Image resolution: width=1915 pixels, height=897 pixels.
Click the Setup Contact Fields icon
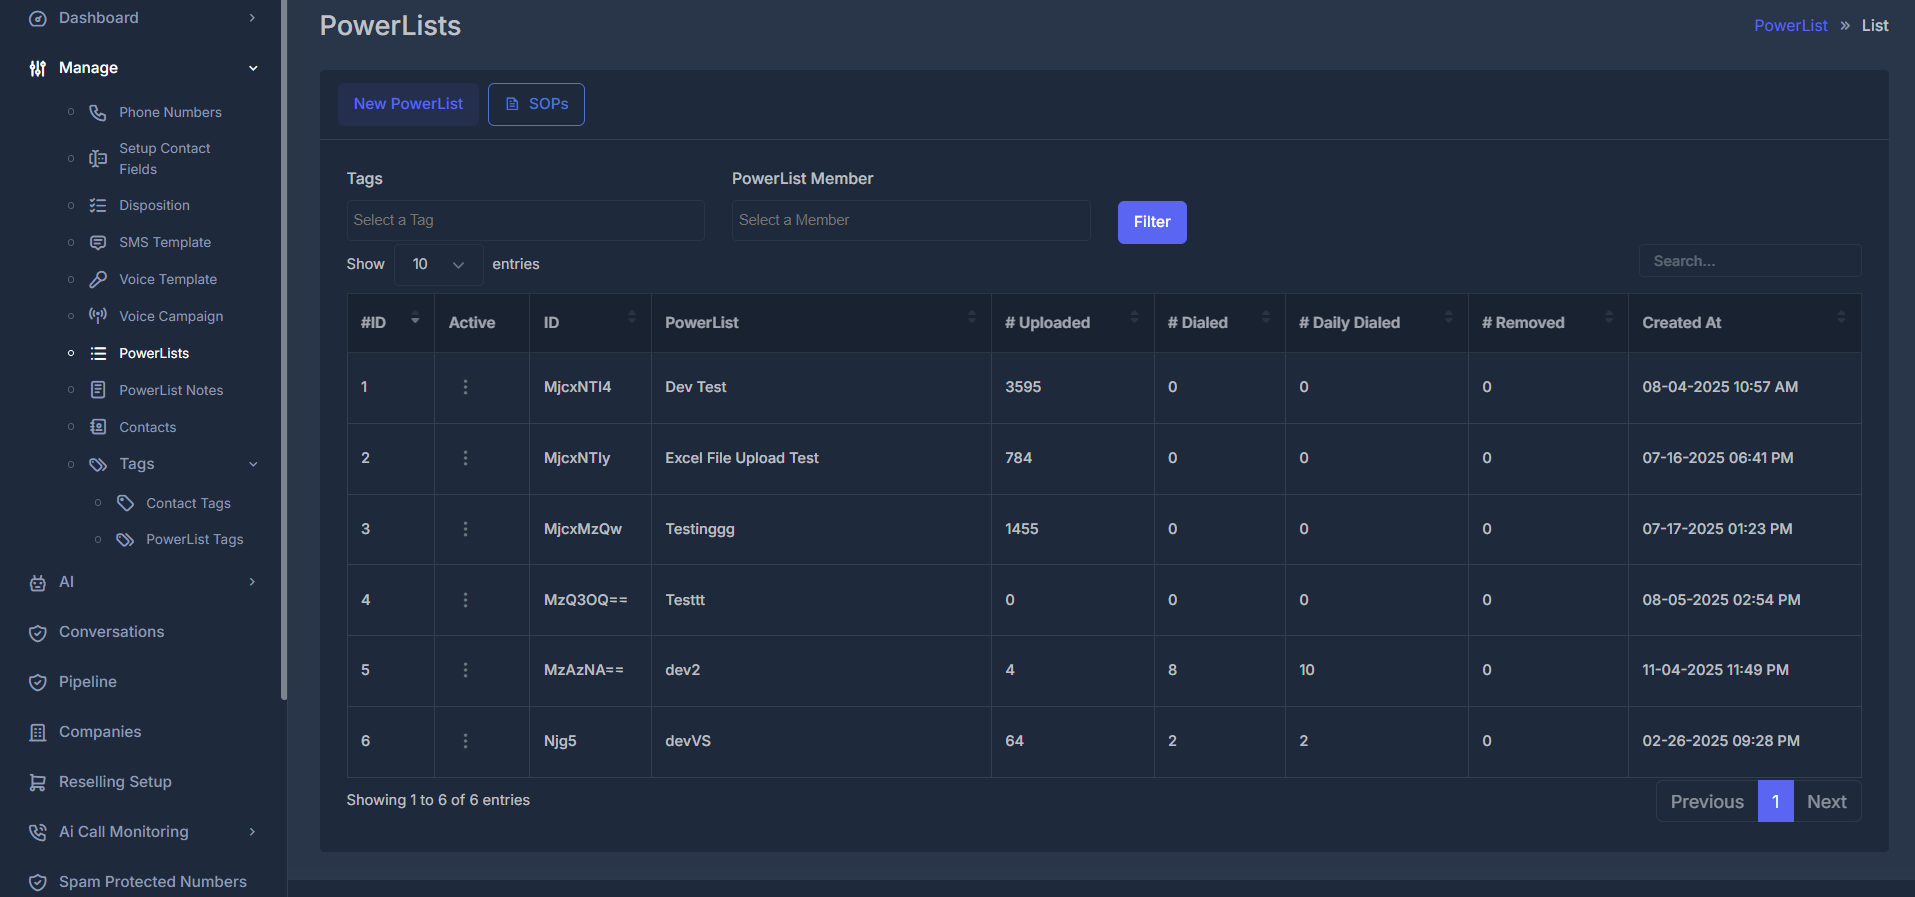pyautogui.click(x=98, y=158)
